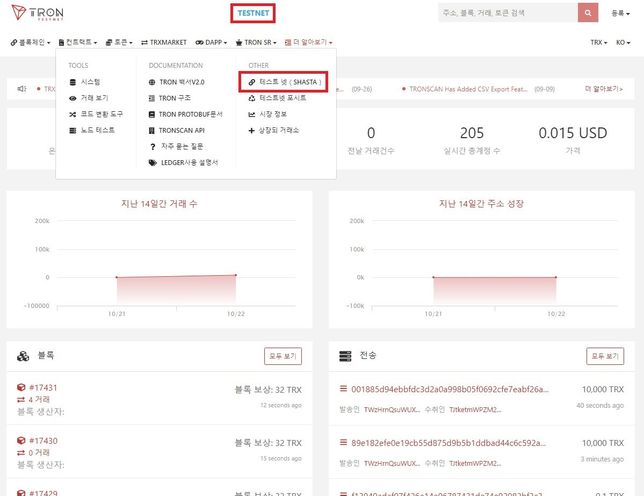The image size is (644, 496).
Task: Click the announcement speaker icon
Action: (x=21, y=89)
